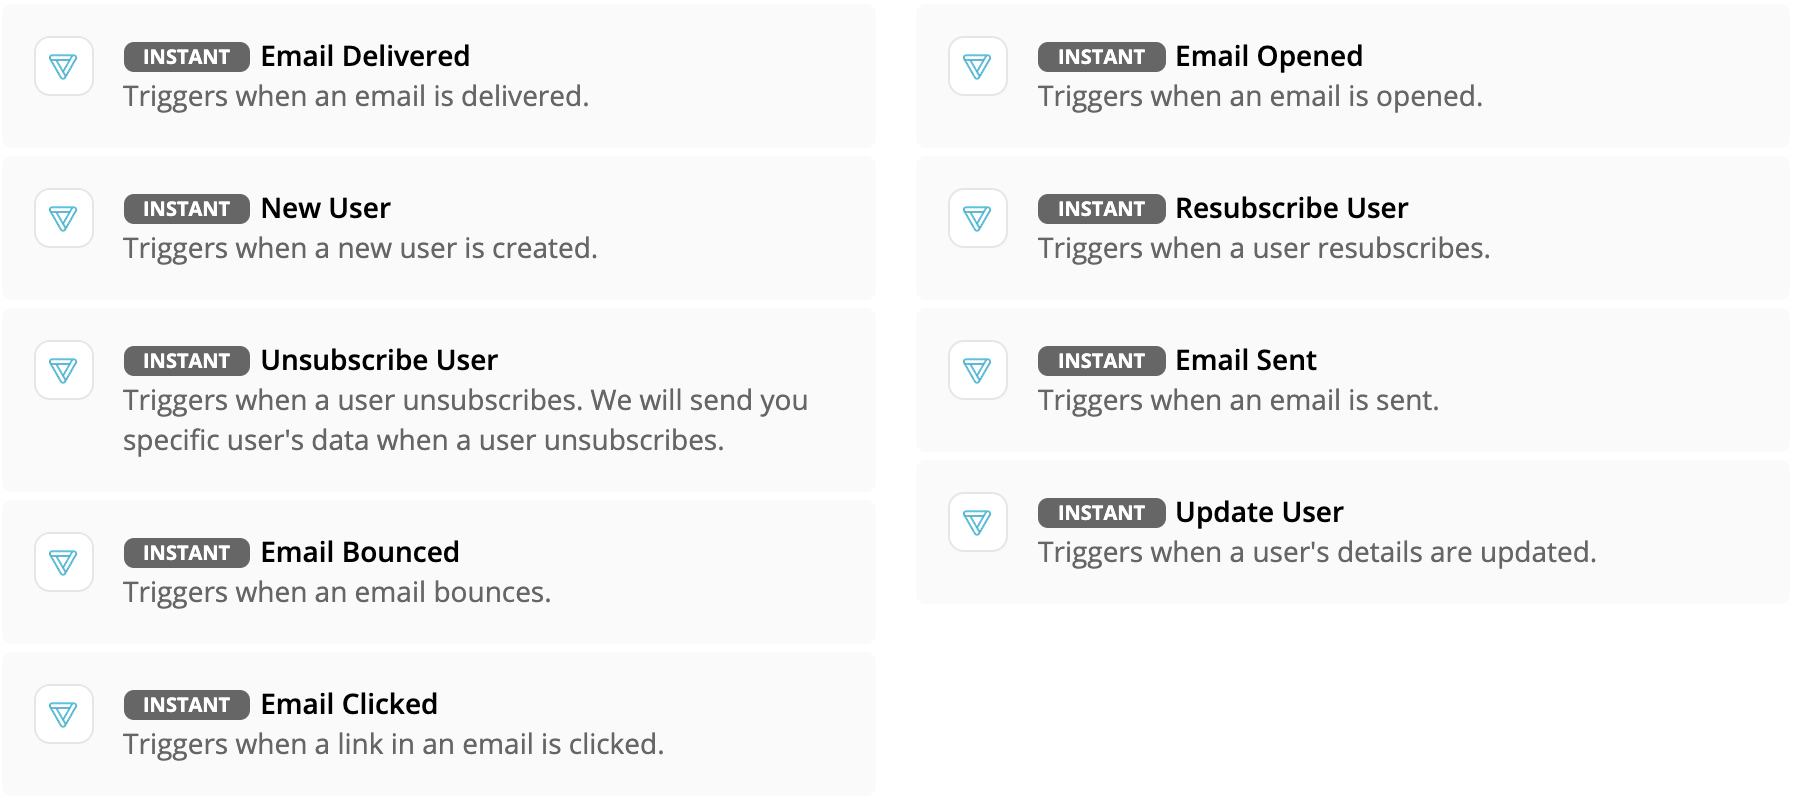Click the Email Bounced trigger icon
The width and height of the screenshot is (1800, 802).
(64, 562)
